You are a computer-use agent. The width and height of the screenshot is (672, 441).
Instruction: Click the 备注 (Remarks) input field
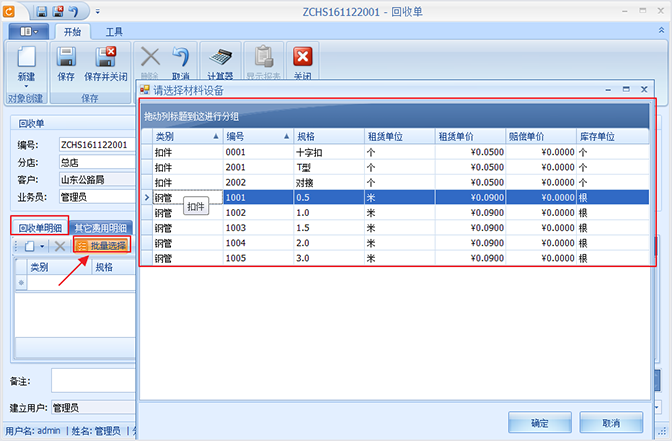point(92,380)
